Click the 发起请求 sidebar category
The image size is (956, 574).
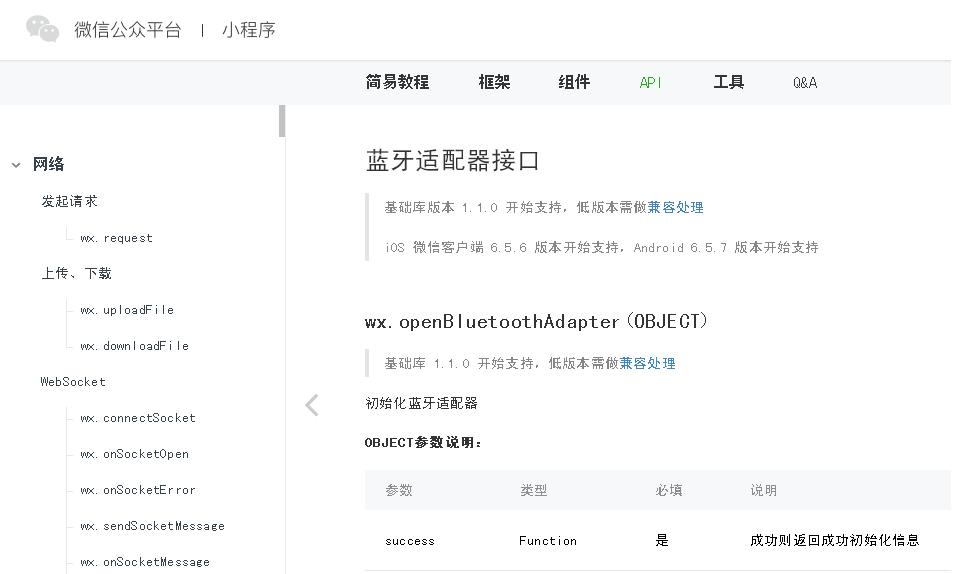[x=69, y=201]
